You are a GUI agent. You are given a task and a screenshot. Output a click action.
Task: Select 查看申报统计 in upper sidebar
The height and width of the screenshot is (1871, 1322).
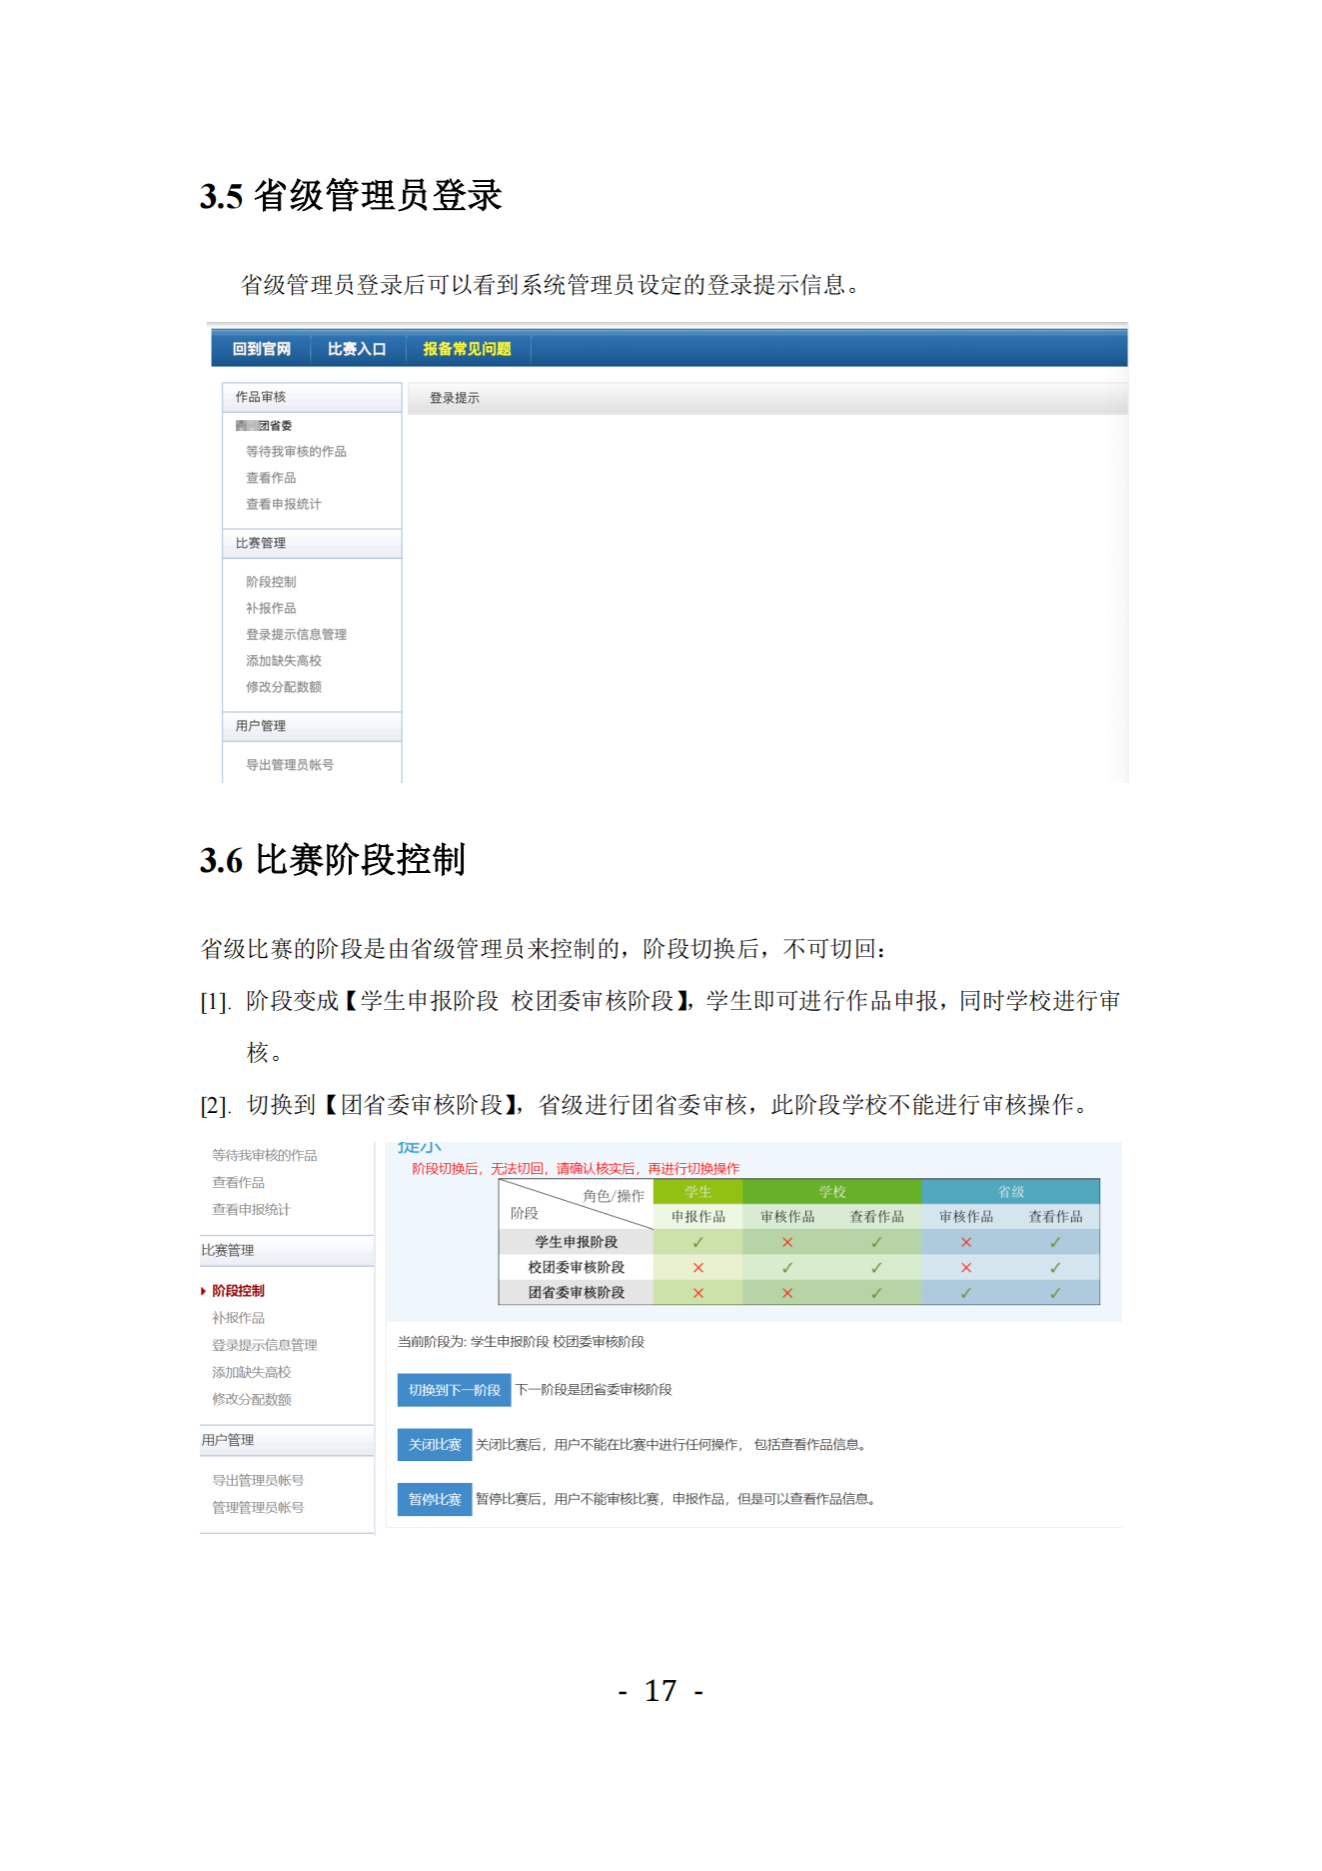[x=283, y=504]
